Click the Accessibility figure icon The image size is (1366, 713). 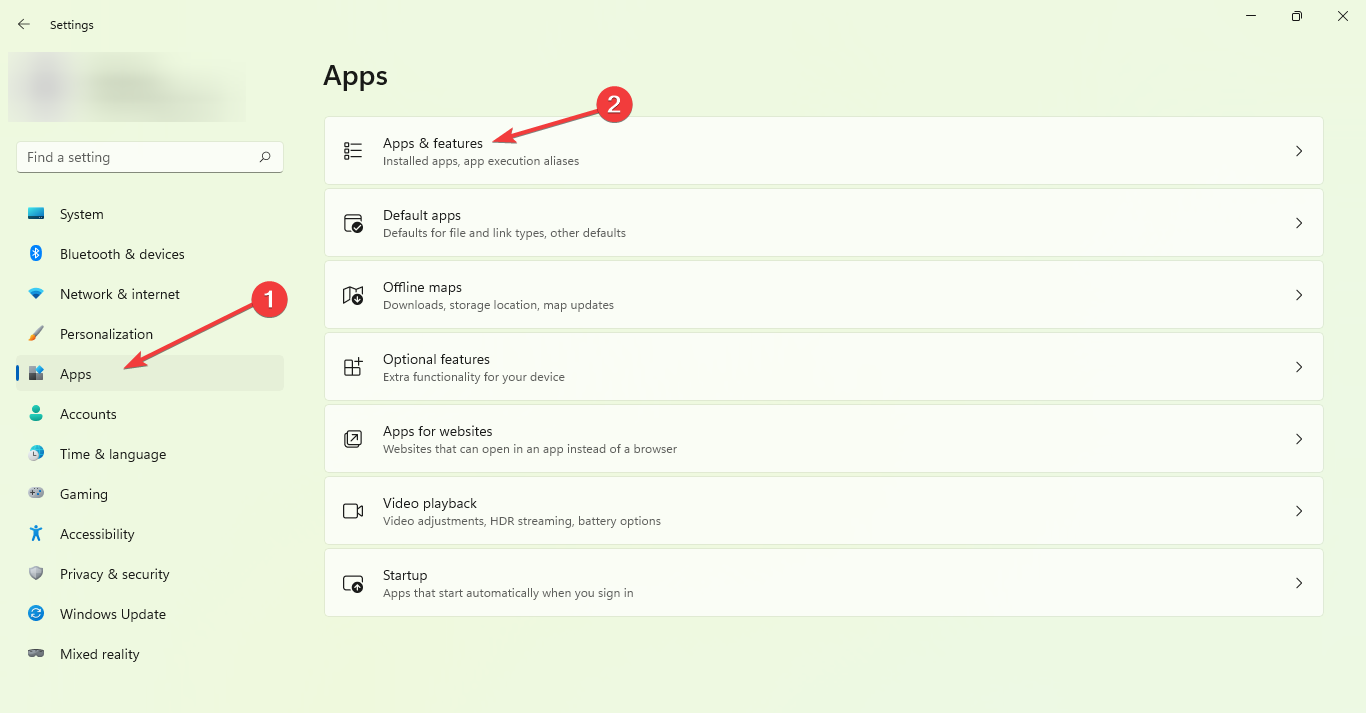36,534
